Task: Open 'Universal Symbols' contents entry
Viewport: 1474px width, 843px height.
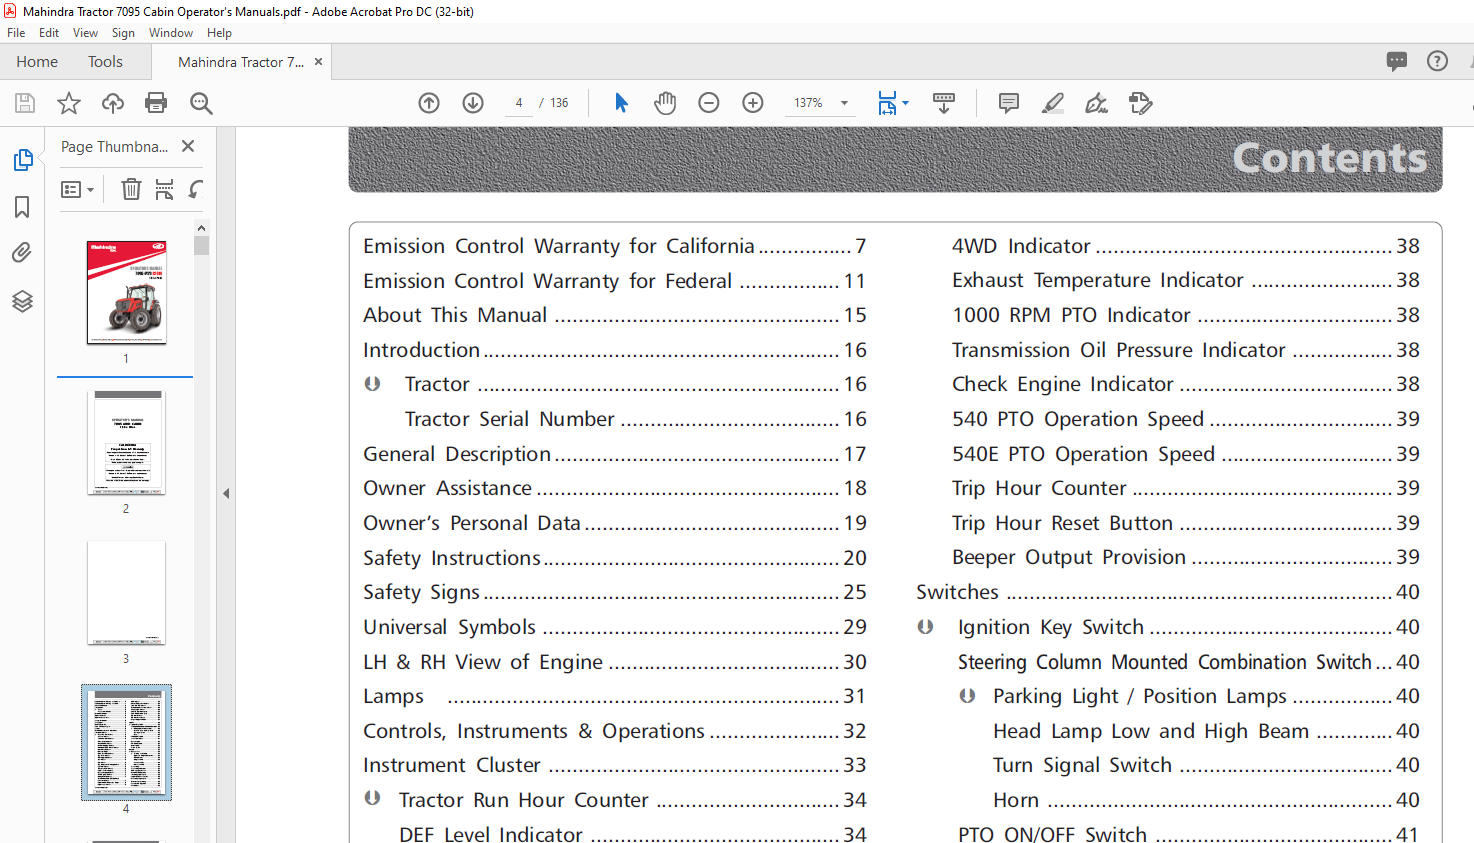Action: [614, 627]
